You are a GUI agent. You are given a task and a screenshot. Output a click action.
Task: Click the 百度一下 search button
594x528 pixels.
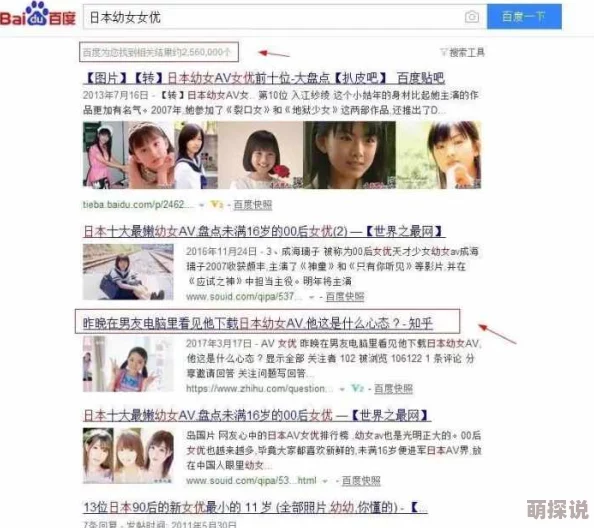coord(524,17)
